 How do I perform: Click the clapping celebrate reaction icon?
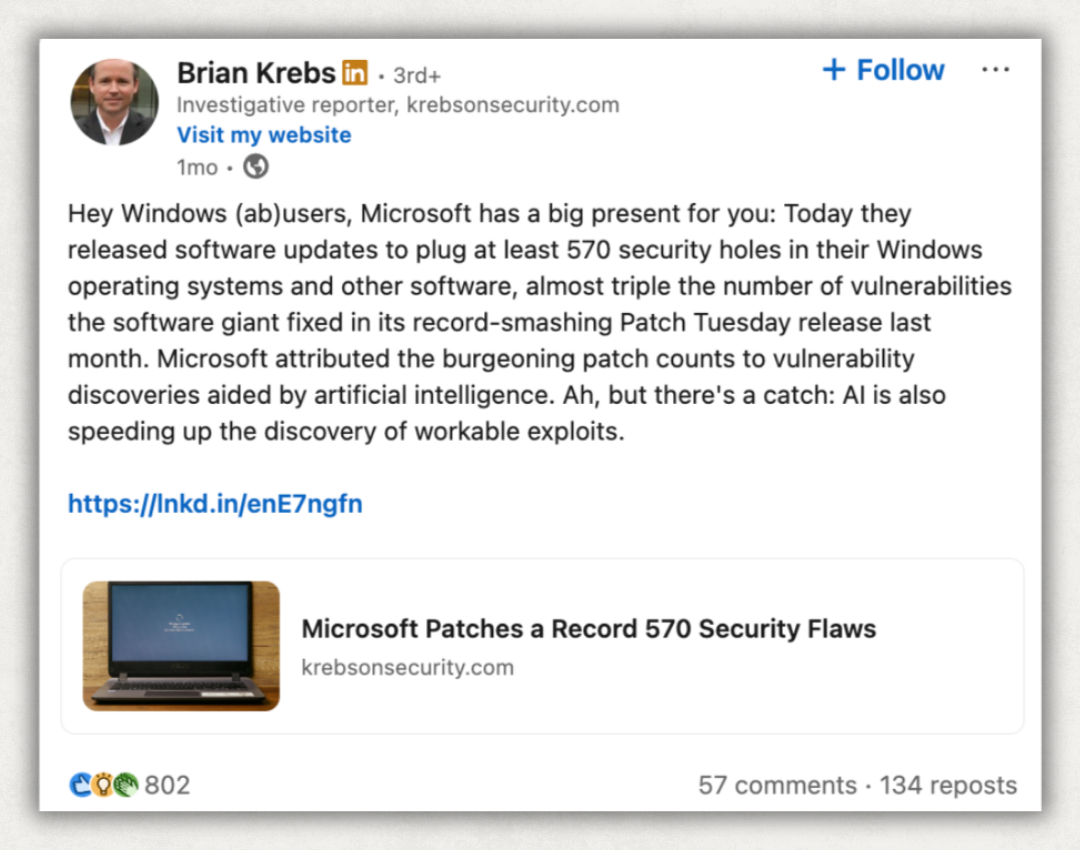click(x=125, y=785)
